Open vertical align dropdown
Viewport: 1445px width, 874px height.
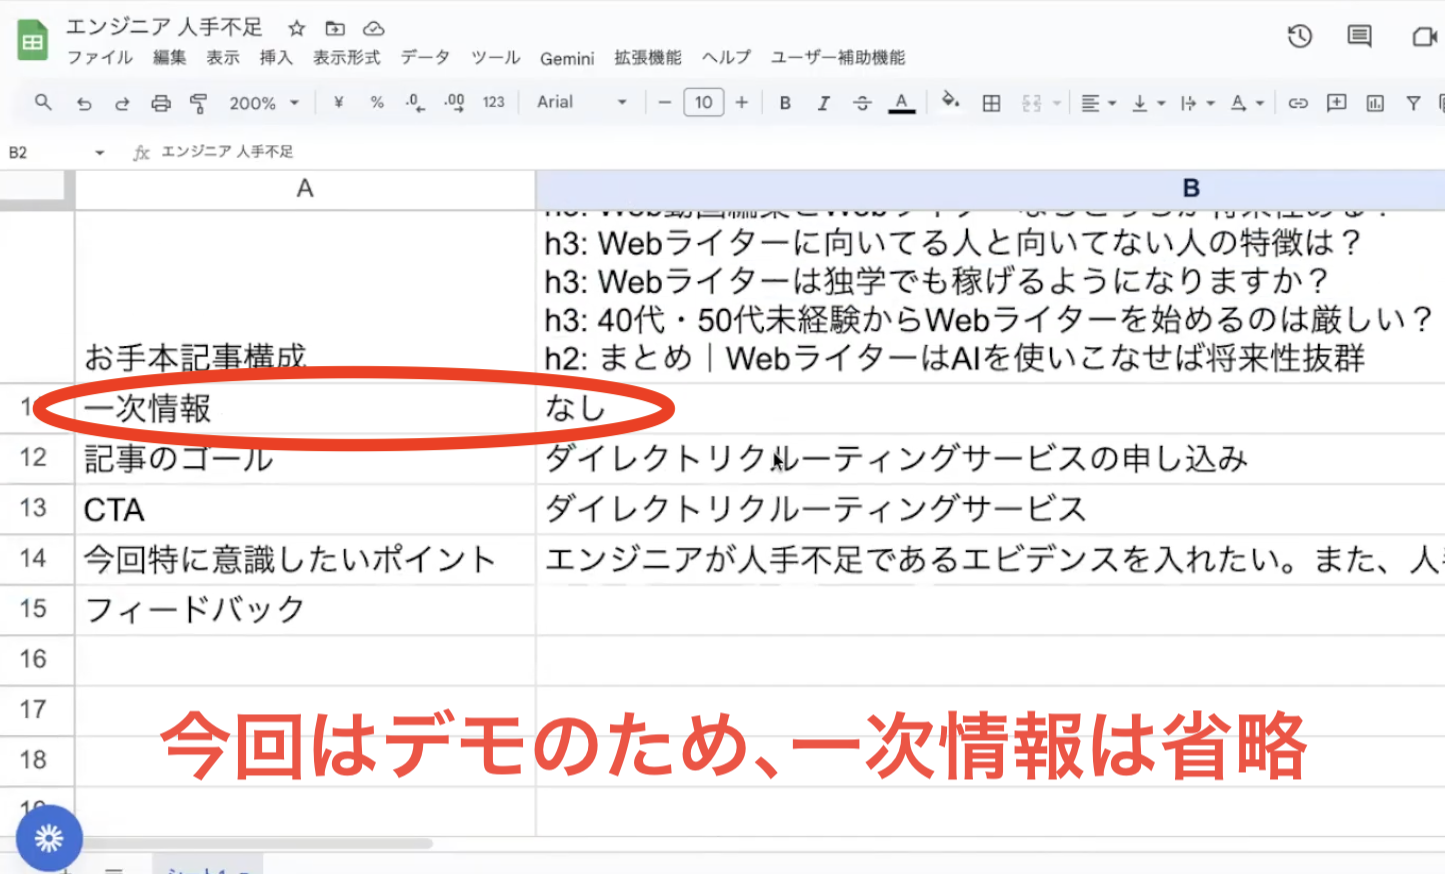click(1148, 102)
